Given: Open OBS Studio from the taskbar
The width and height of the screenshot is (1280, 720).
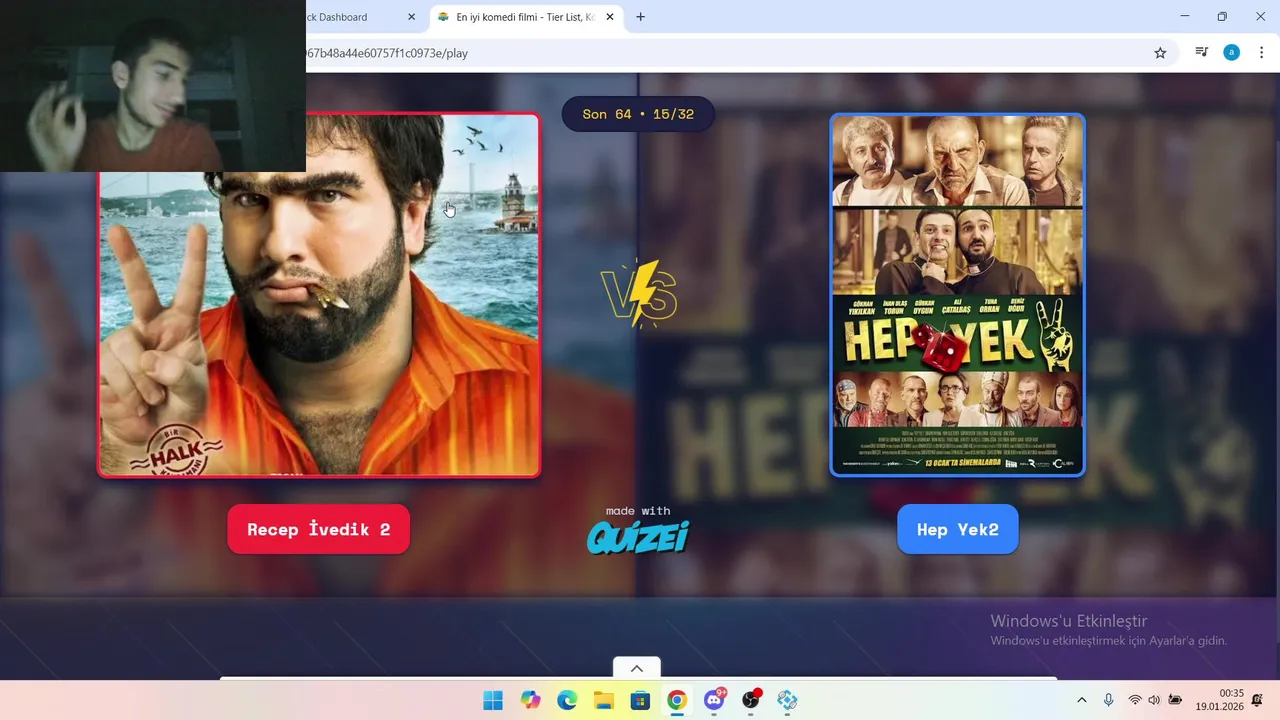Looking at the screenshot, I should click(751, 700).
